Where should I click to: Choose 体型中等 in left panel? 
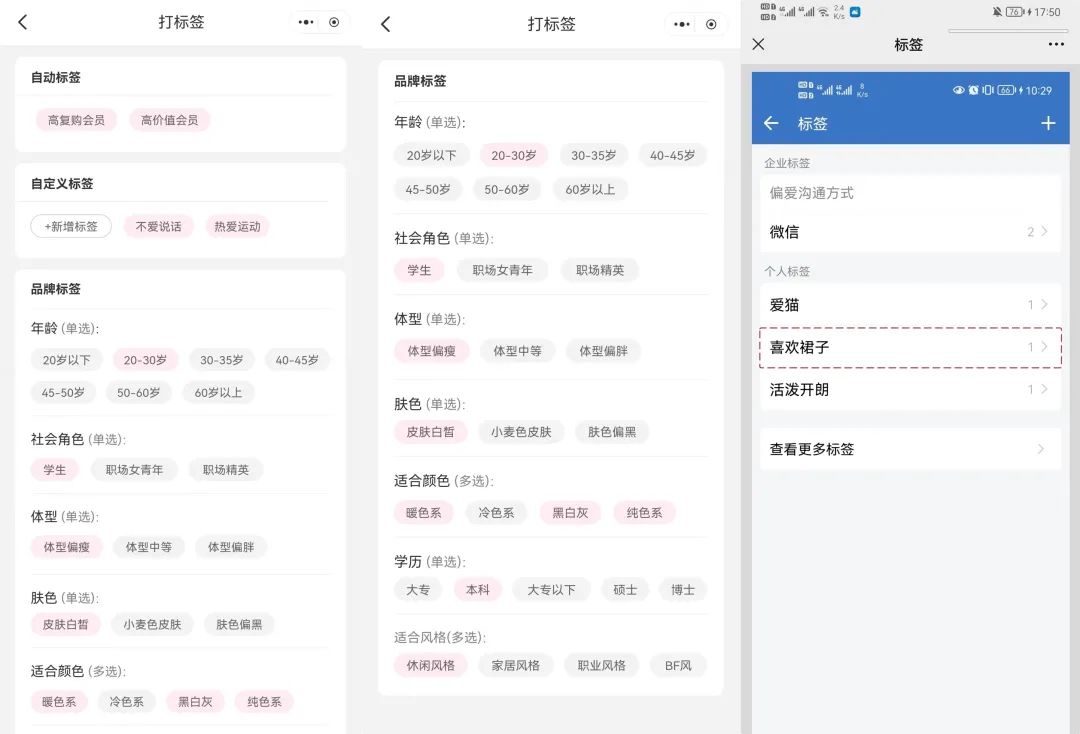click(x=149, y=547)
